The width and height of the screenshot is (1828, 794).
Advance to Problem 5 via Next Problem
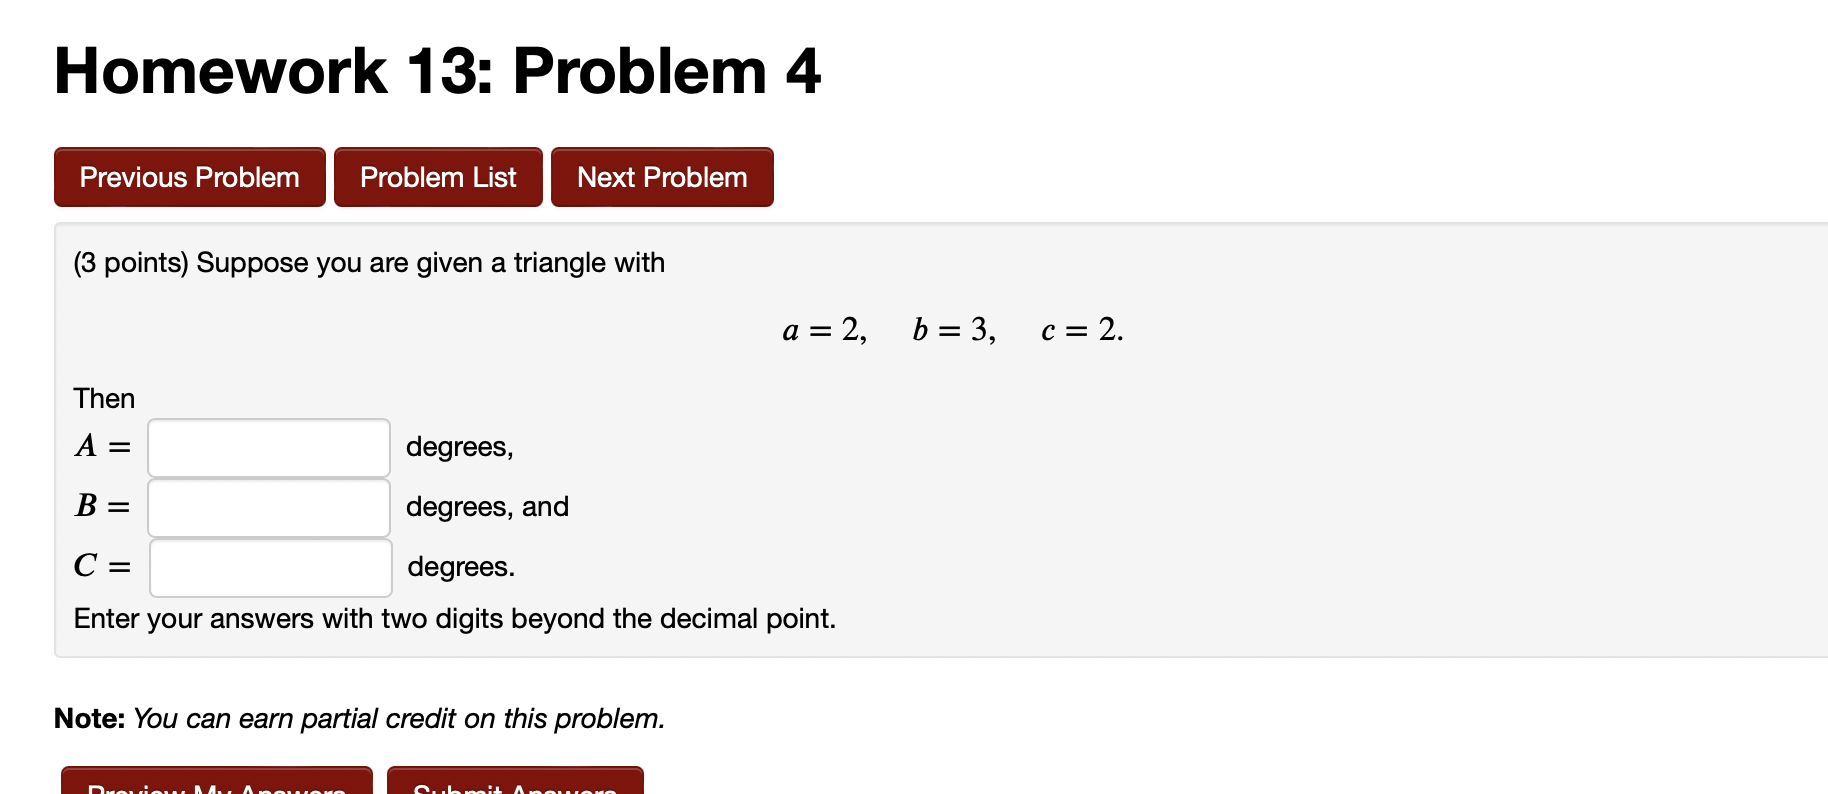661,177
